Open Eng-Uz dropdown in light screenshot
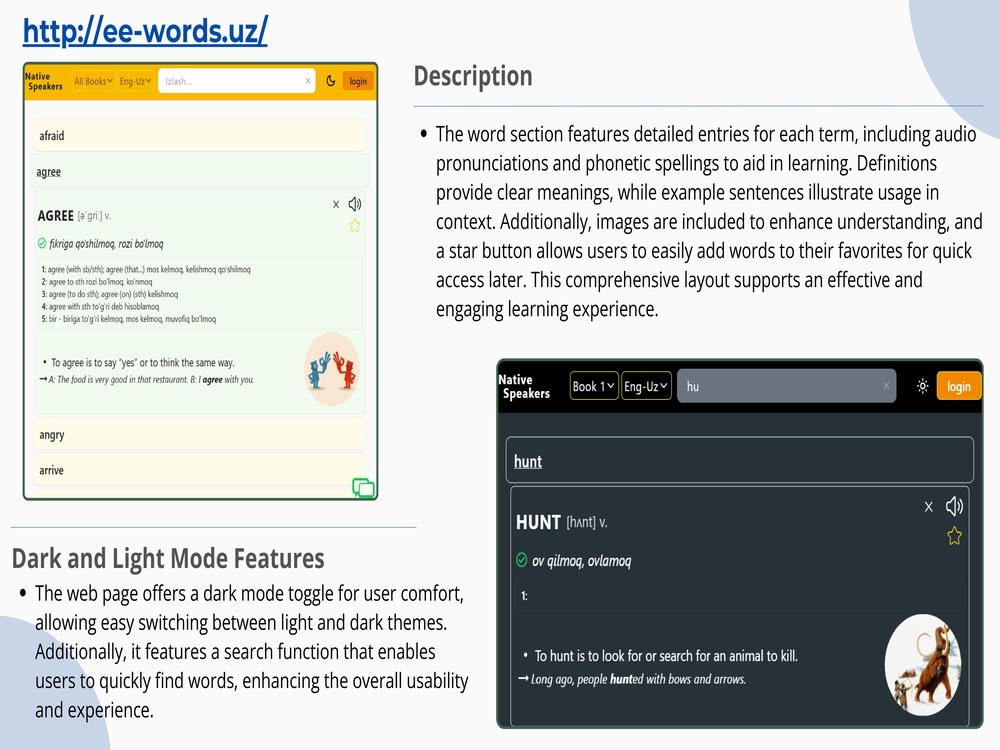Image resolution: width=1000 pixels, height=750 pixels. [135, 81]
